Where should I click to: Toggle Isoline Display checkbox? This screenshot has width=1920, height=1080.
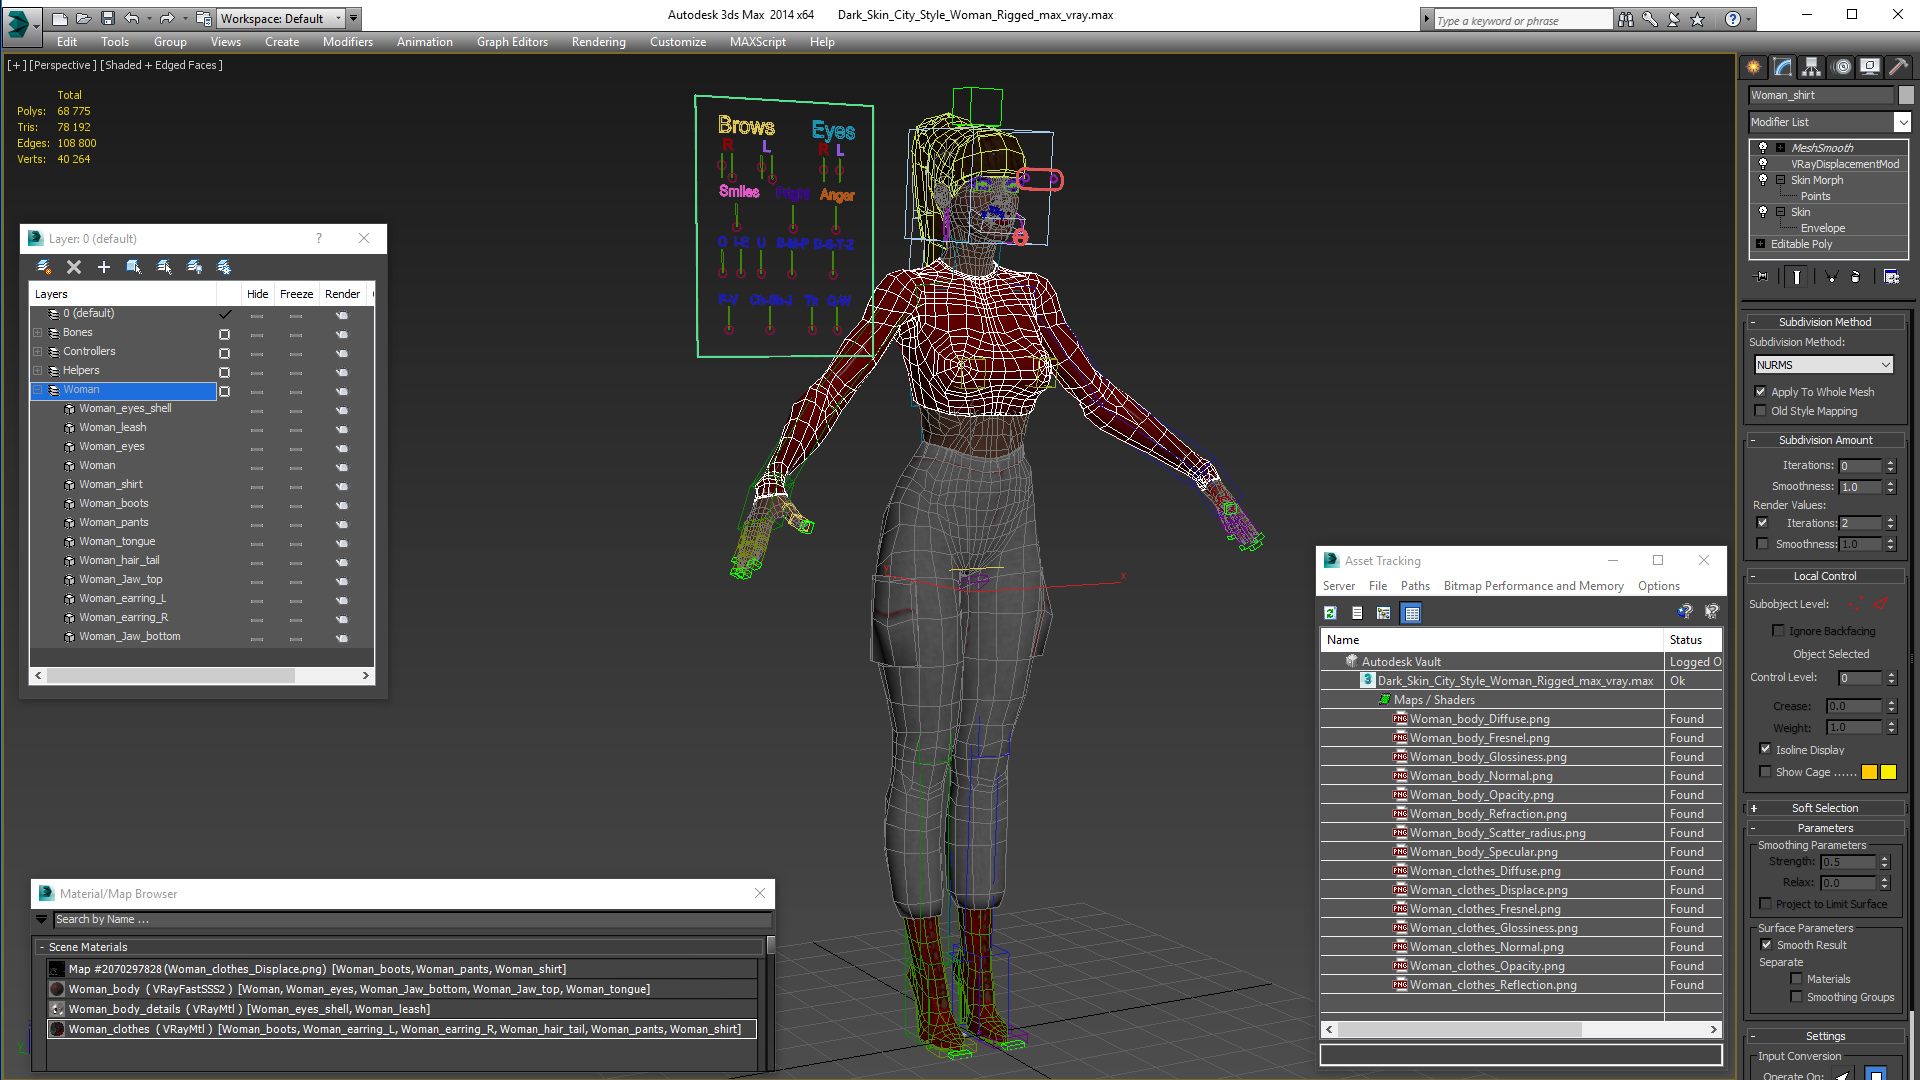pos(1765,749)
